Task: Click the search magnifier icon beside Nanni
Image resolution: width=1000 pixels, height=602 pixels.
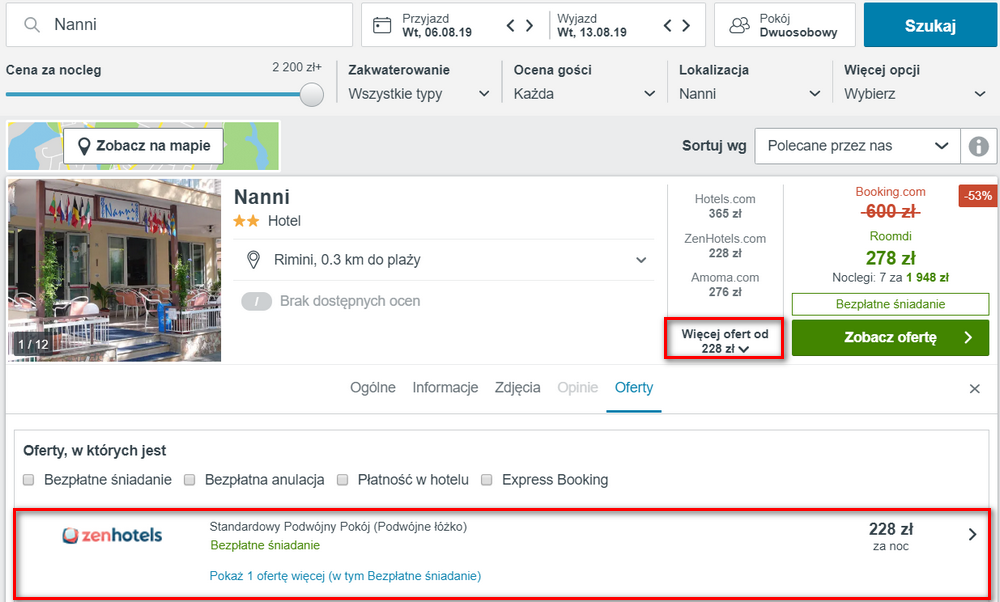Action: [31, 25]
